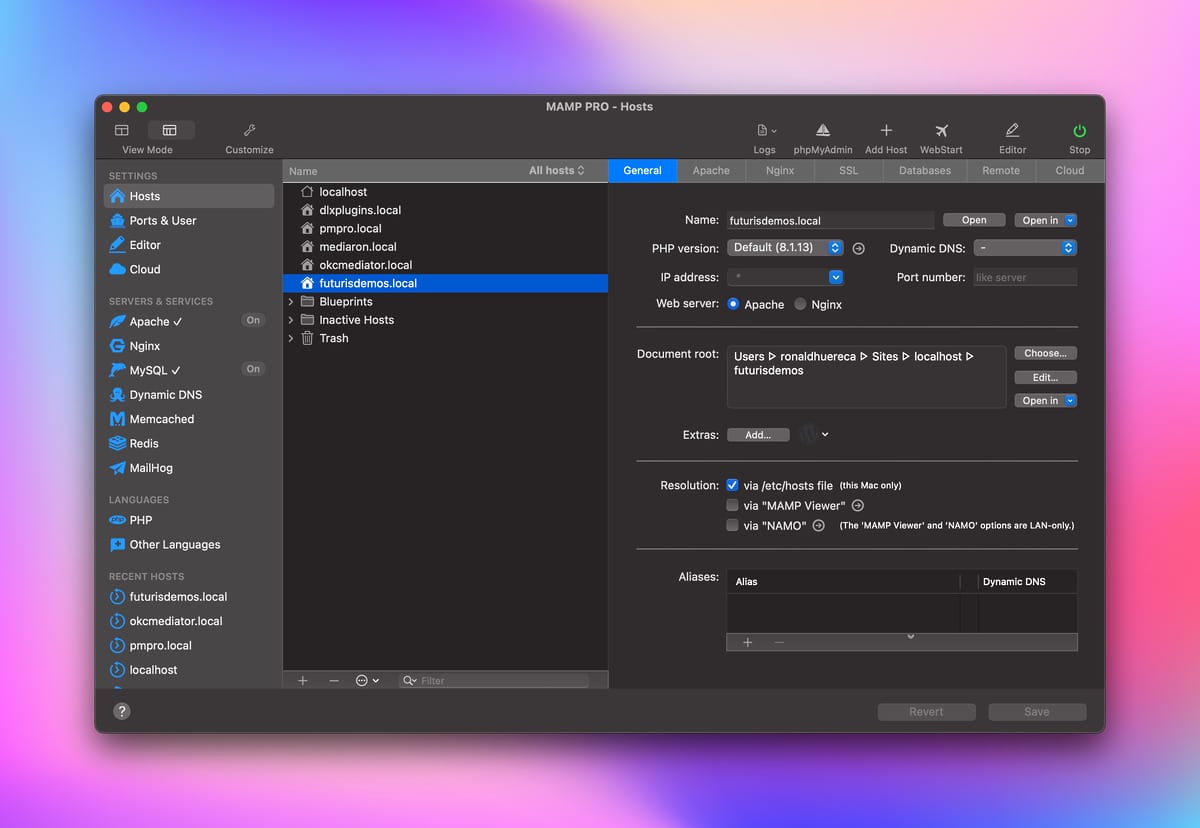Switch to the first View Mode icon
This screenshot has width=1200, height=828.
tap(122, 130)
